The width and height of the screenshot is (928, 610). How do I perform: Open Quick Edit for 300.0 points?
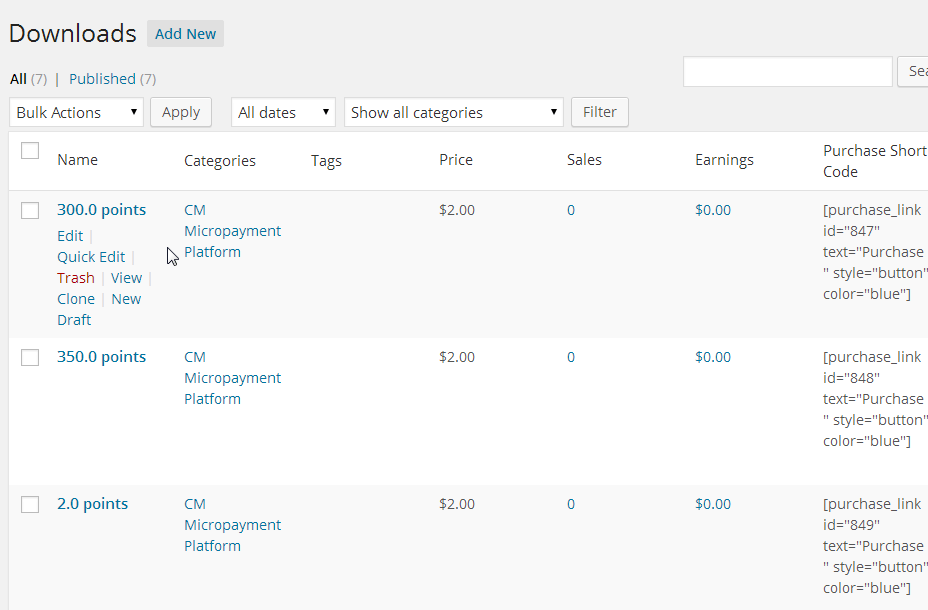[91, 257]
